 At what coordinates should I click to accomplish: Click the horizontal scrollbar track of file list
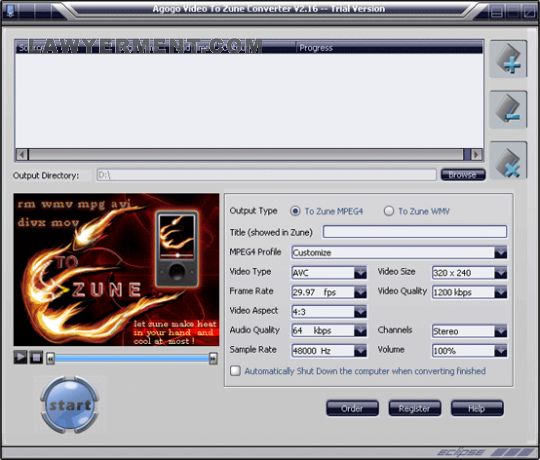point(246,155)
